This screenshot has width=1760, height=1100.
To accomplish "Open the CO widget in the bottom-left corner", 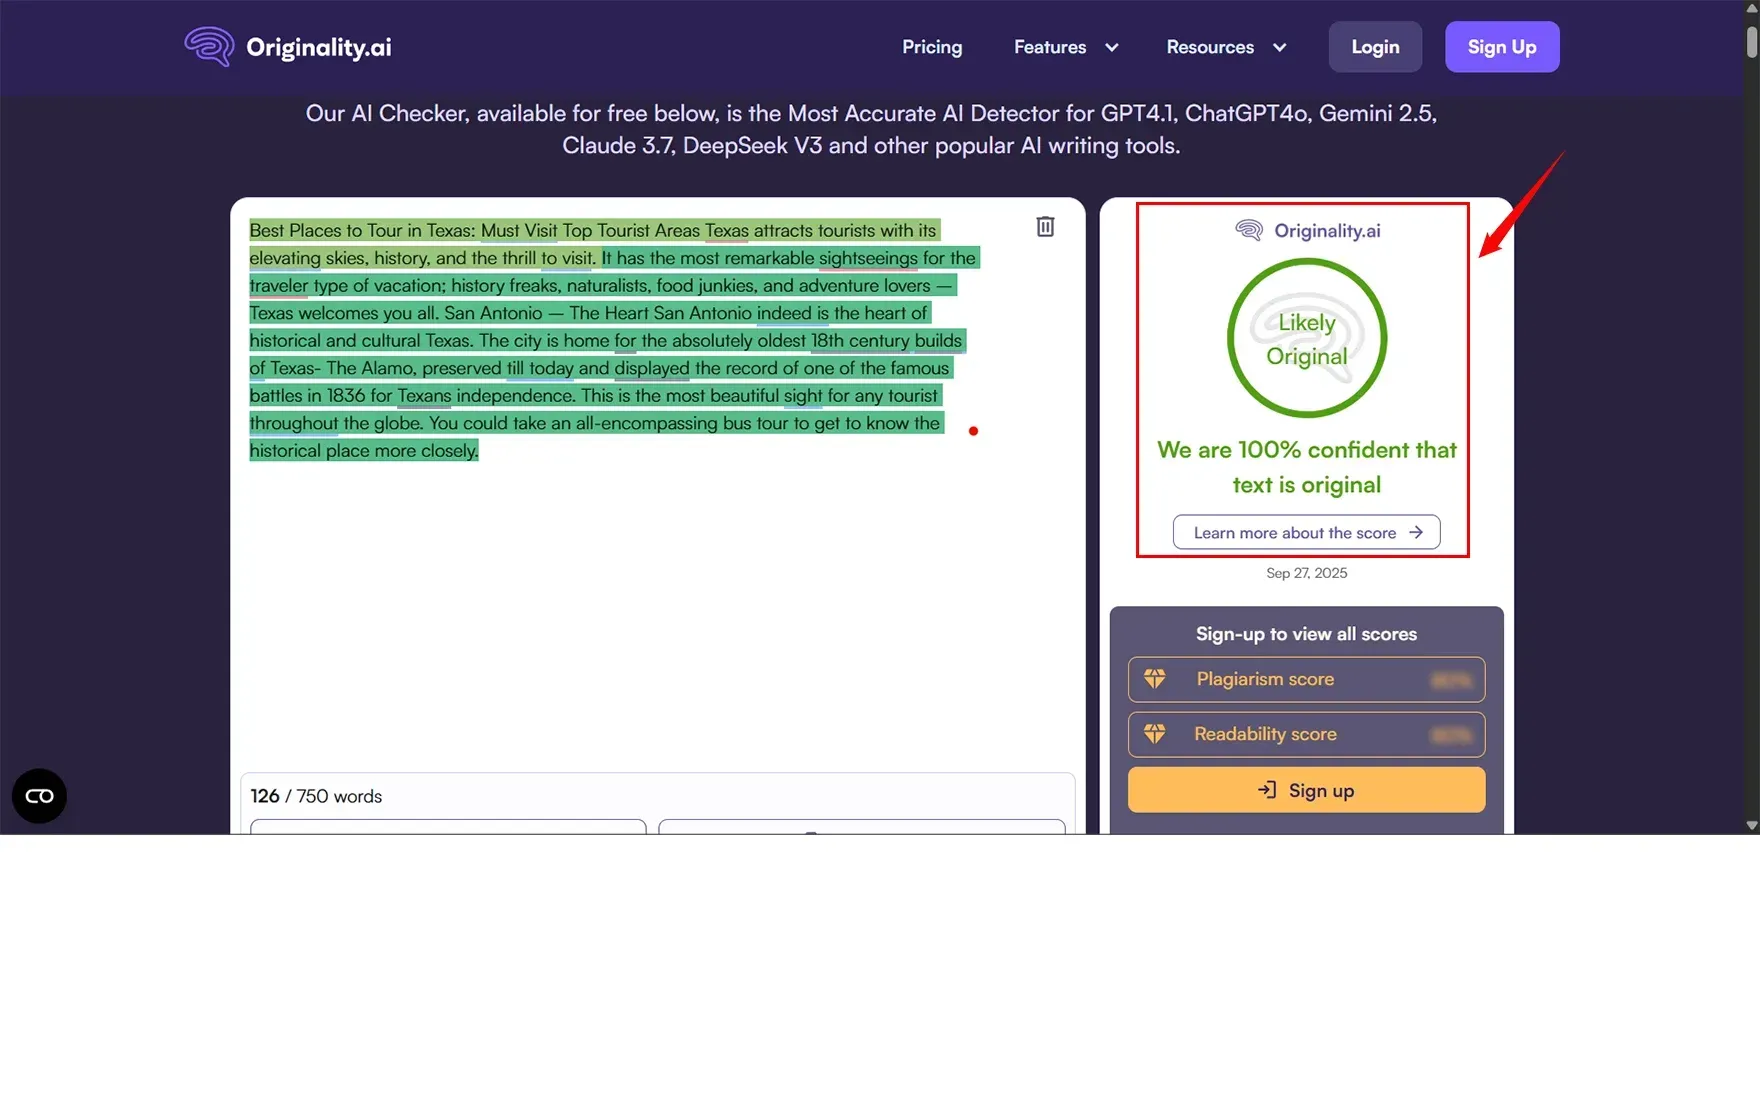I will (x=39, y=796).
